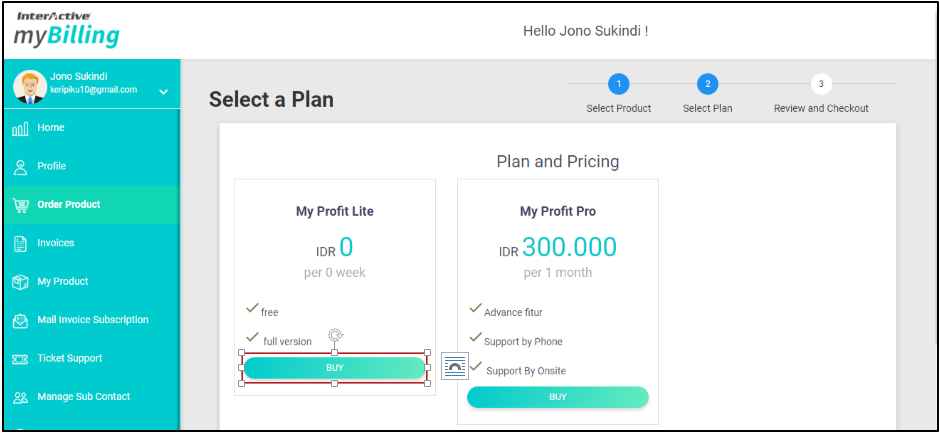Click the Invoices document icon

pyautogui.click(x=20, y=244)
